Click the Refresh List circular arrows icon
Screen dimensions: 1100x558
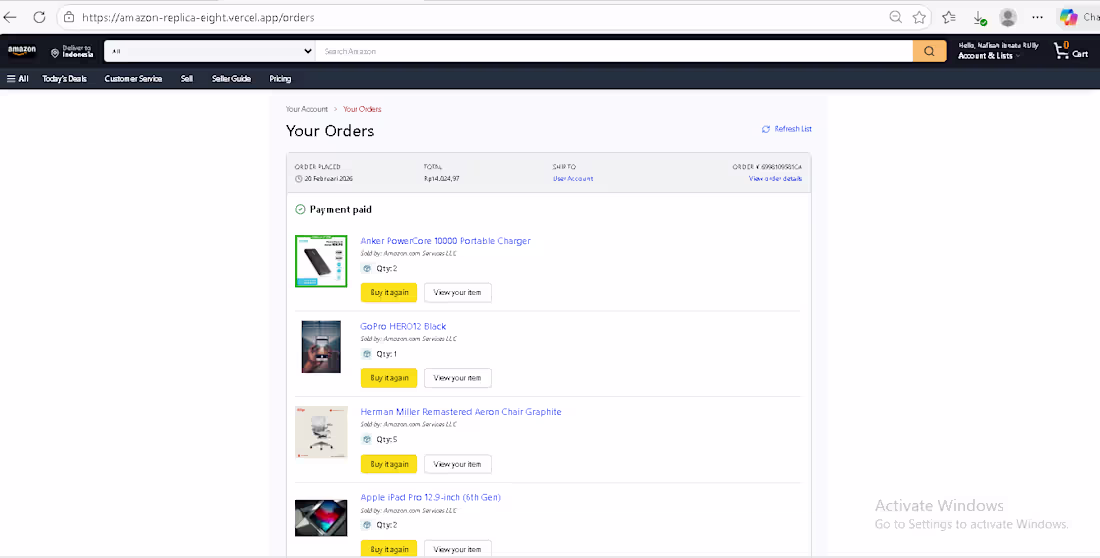[x=765, y=129]
